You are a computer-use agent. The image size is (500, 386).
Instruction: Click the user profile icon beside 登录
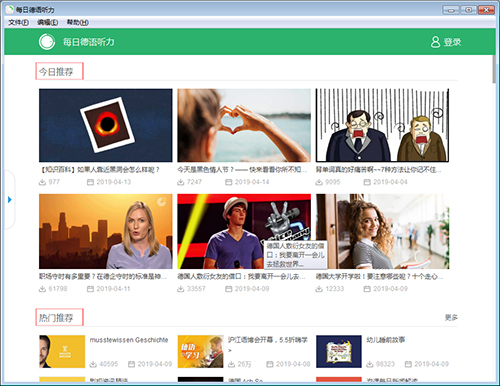(435, 42)
